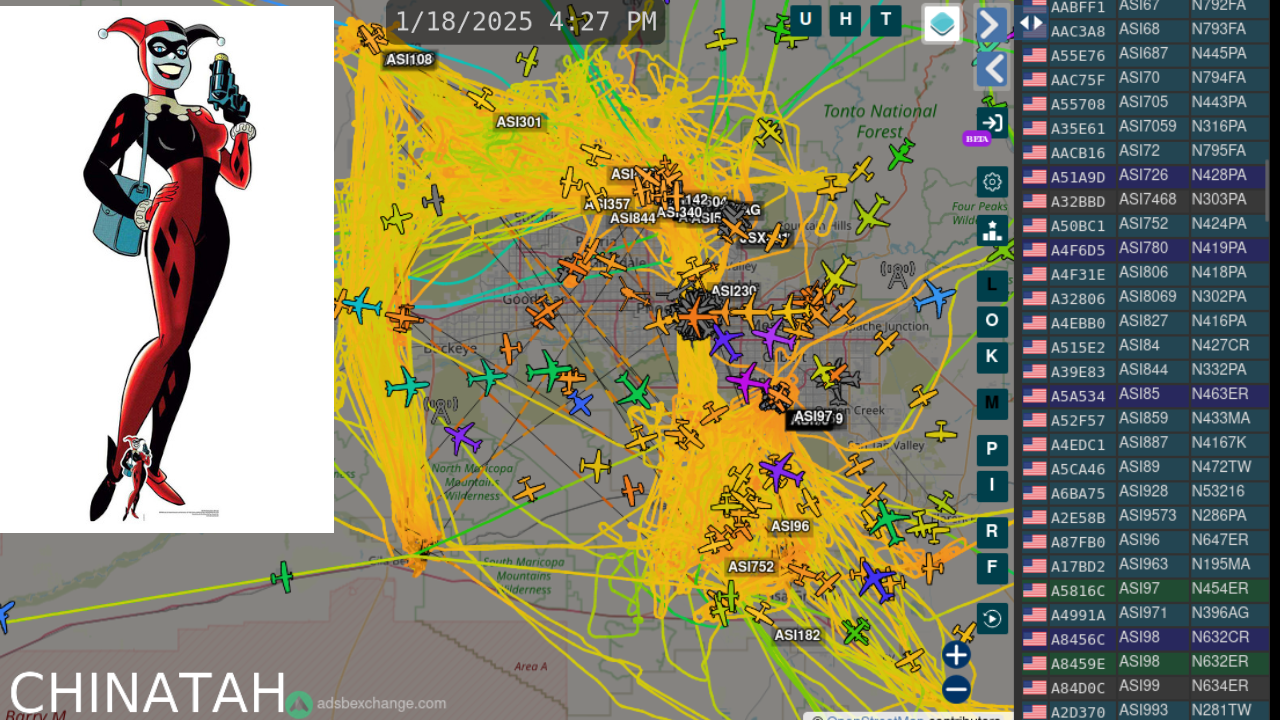Toggle the M map button
The height and width of the screenshot is (720, 1280).
992,403
